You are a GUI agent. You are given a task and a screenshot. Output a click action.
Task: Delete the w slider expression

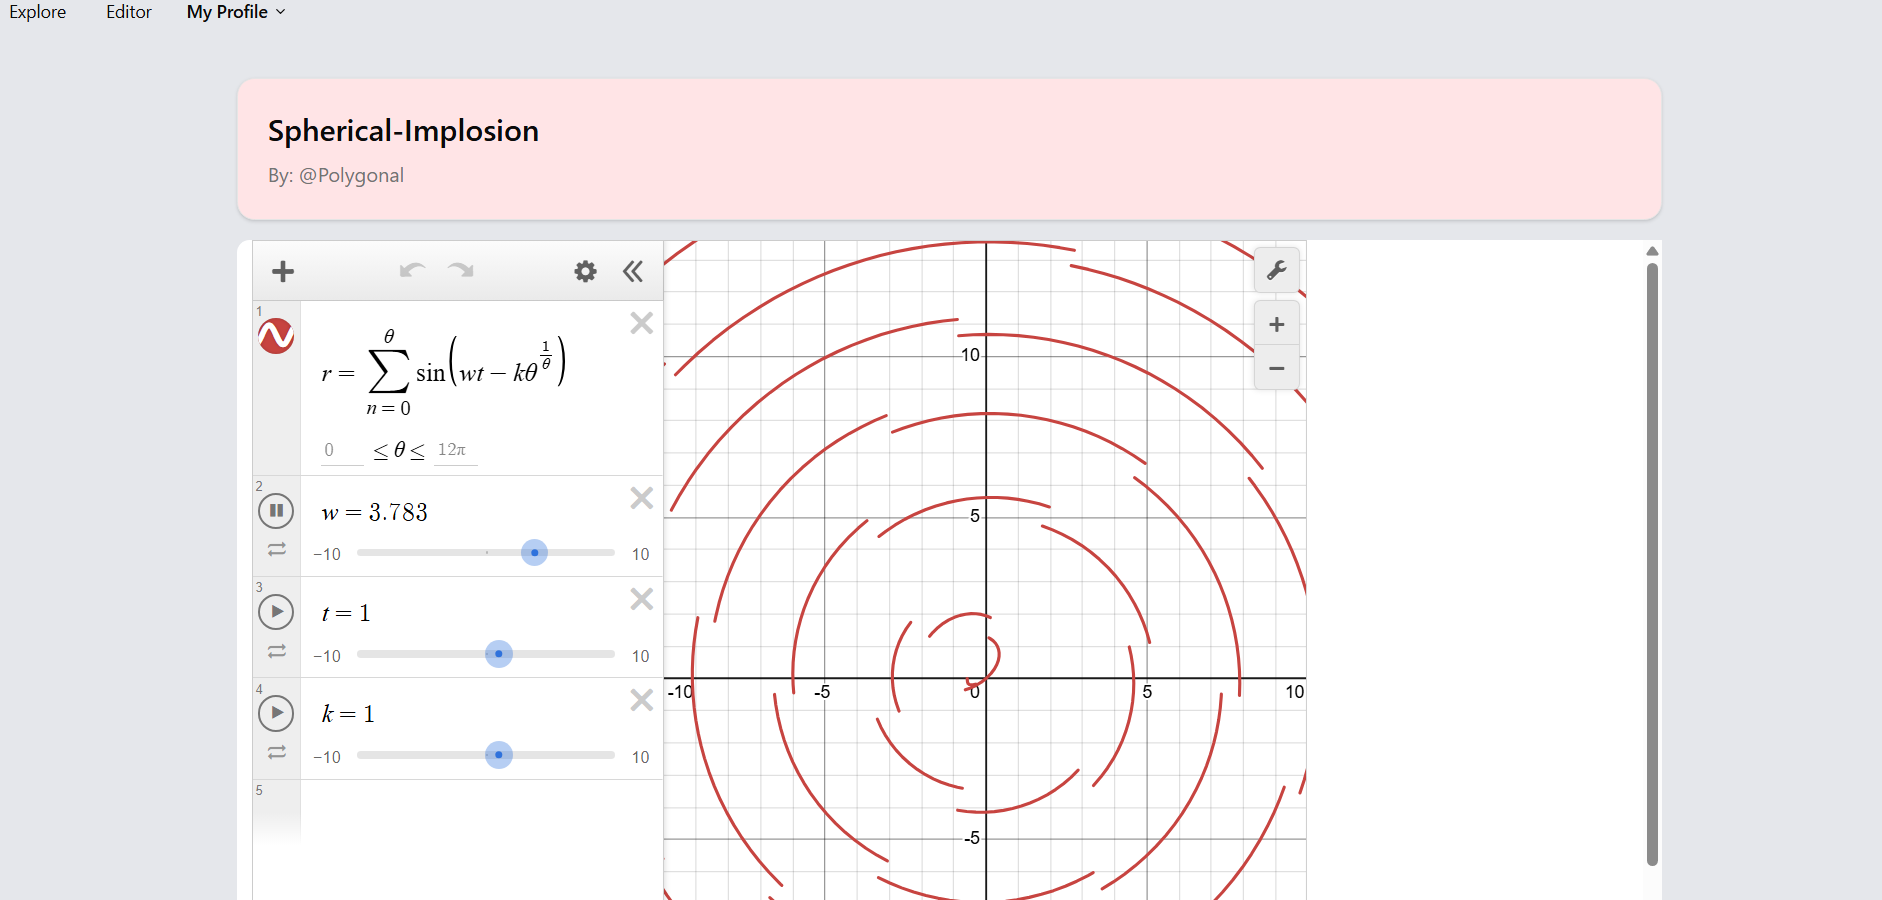pyautogui.click(x=642, y=498)
